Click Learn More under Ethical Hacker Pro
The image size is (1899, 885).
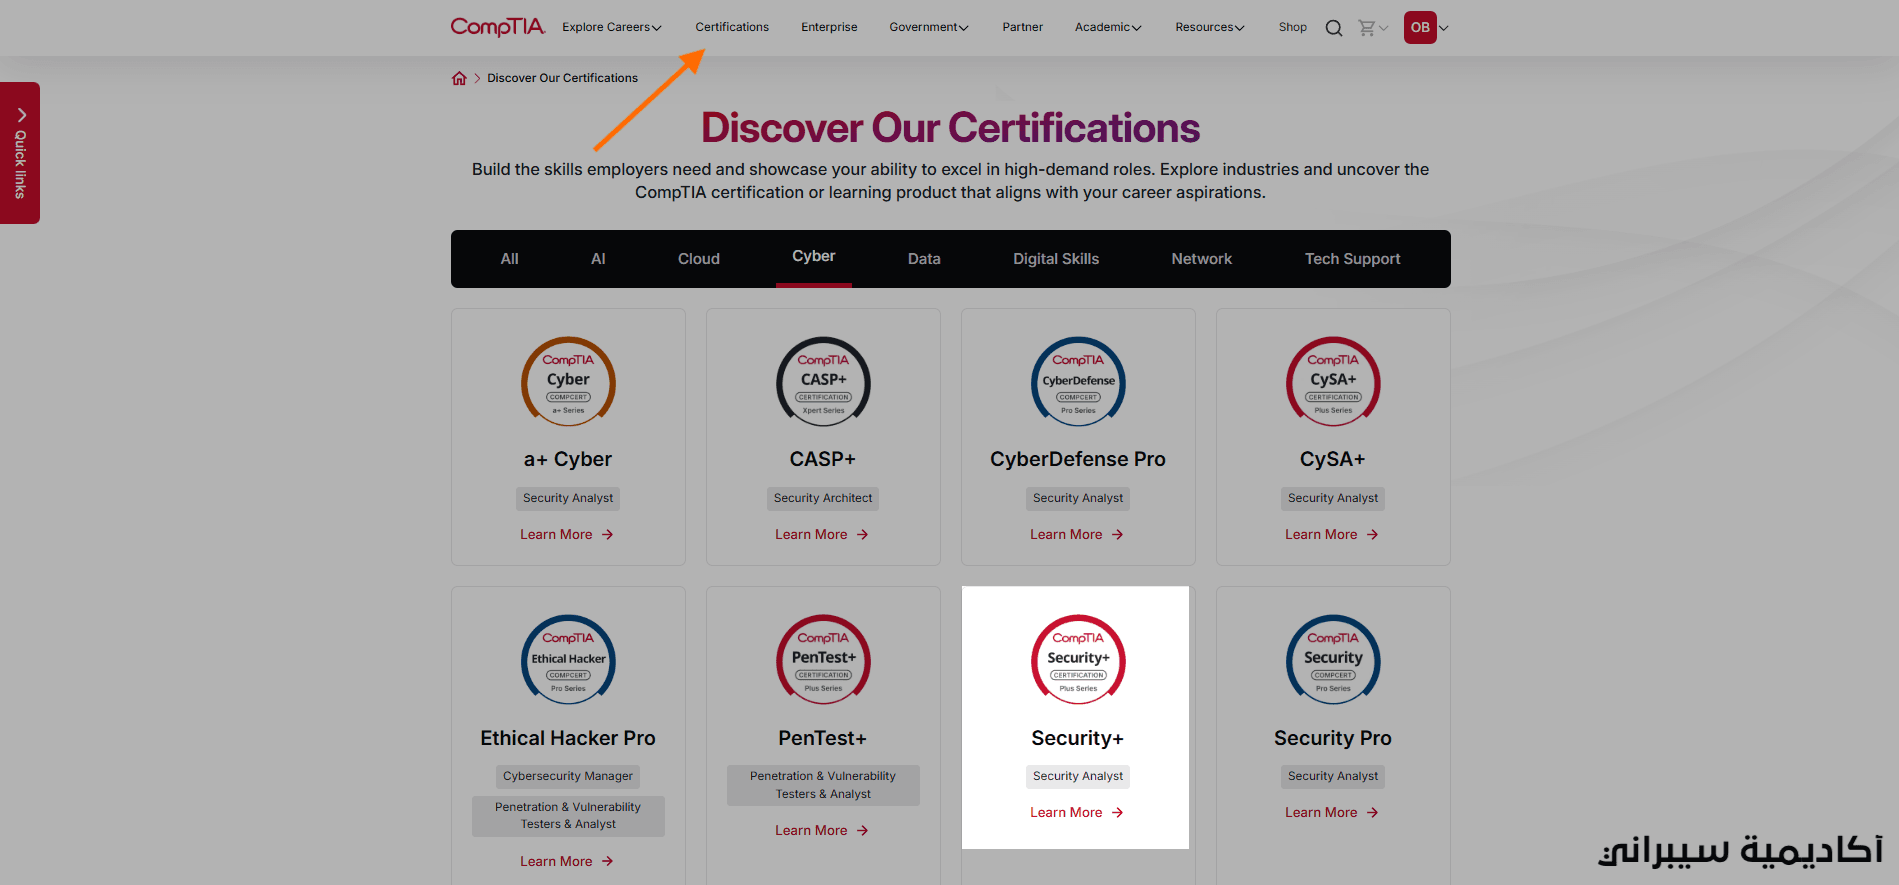567,862
